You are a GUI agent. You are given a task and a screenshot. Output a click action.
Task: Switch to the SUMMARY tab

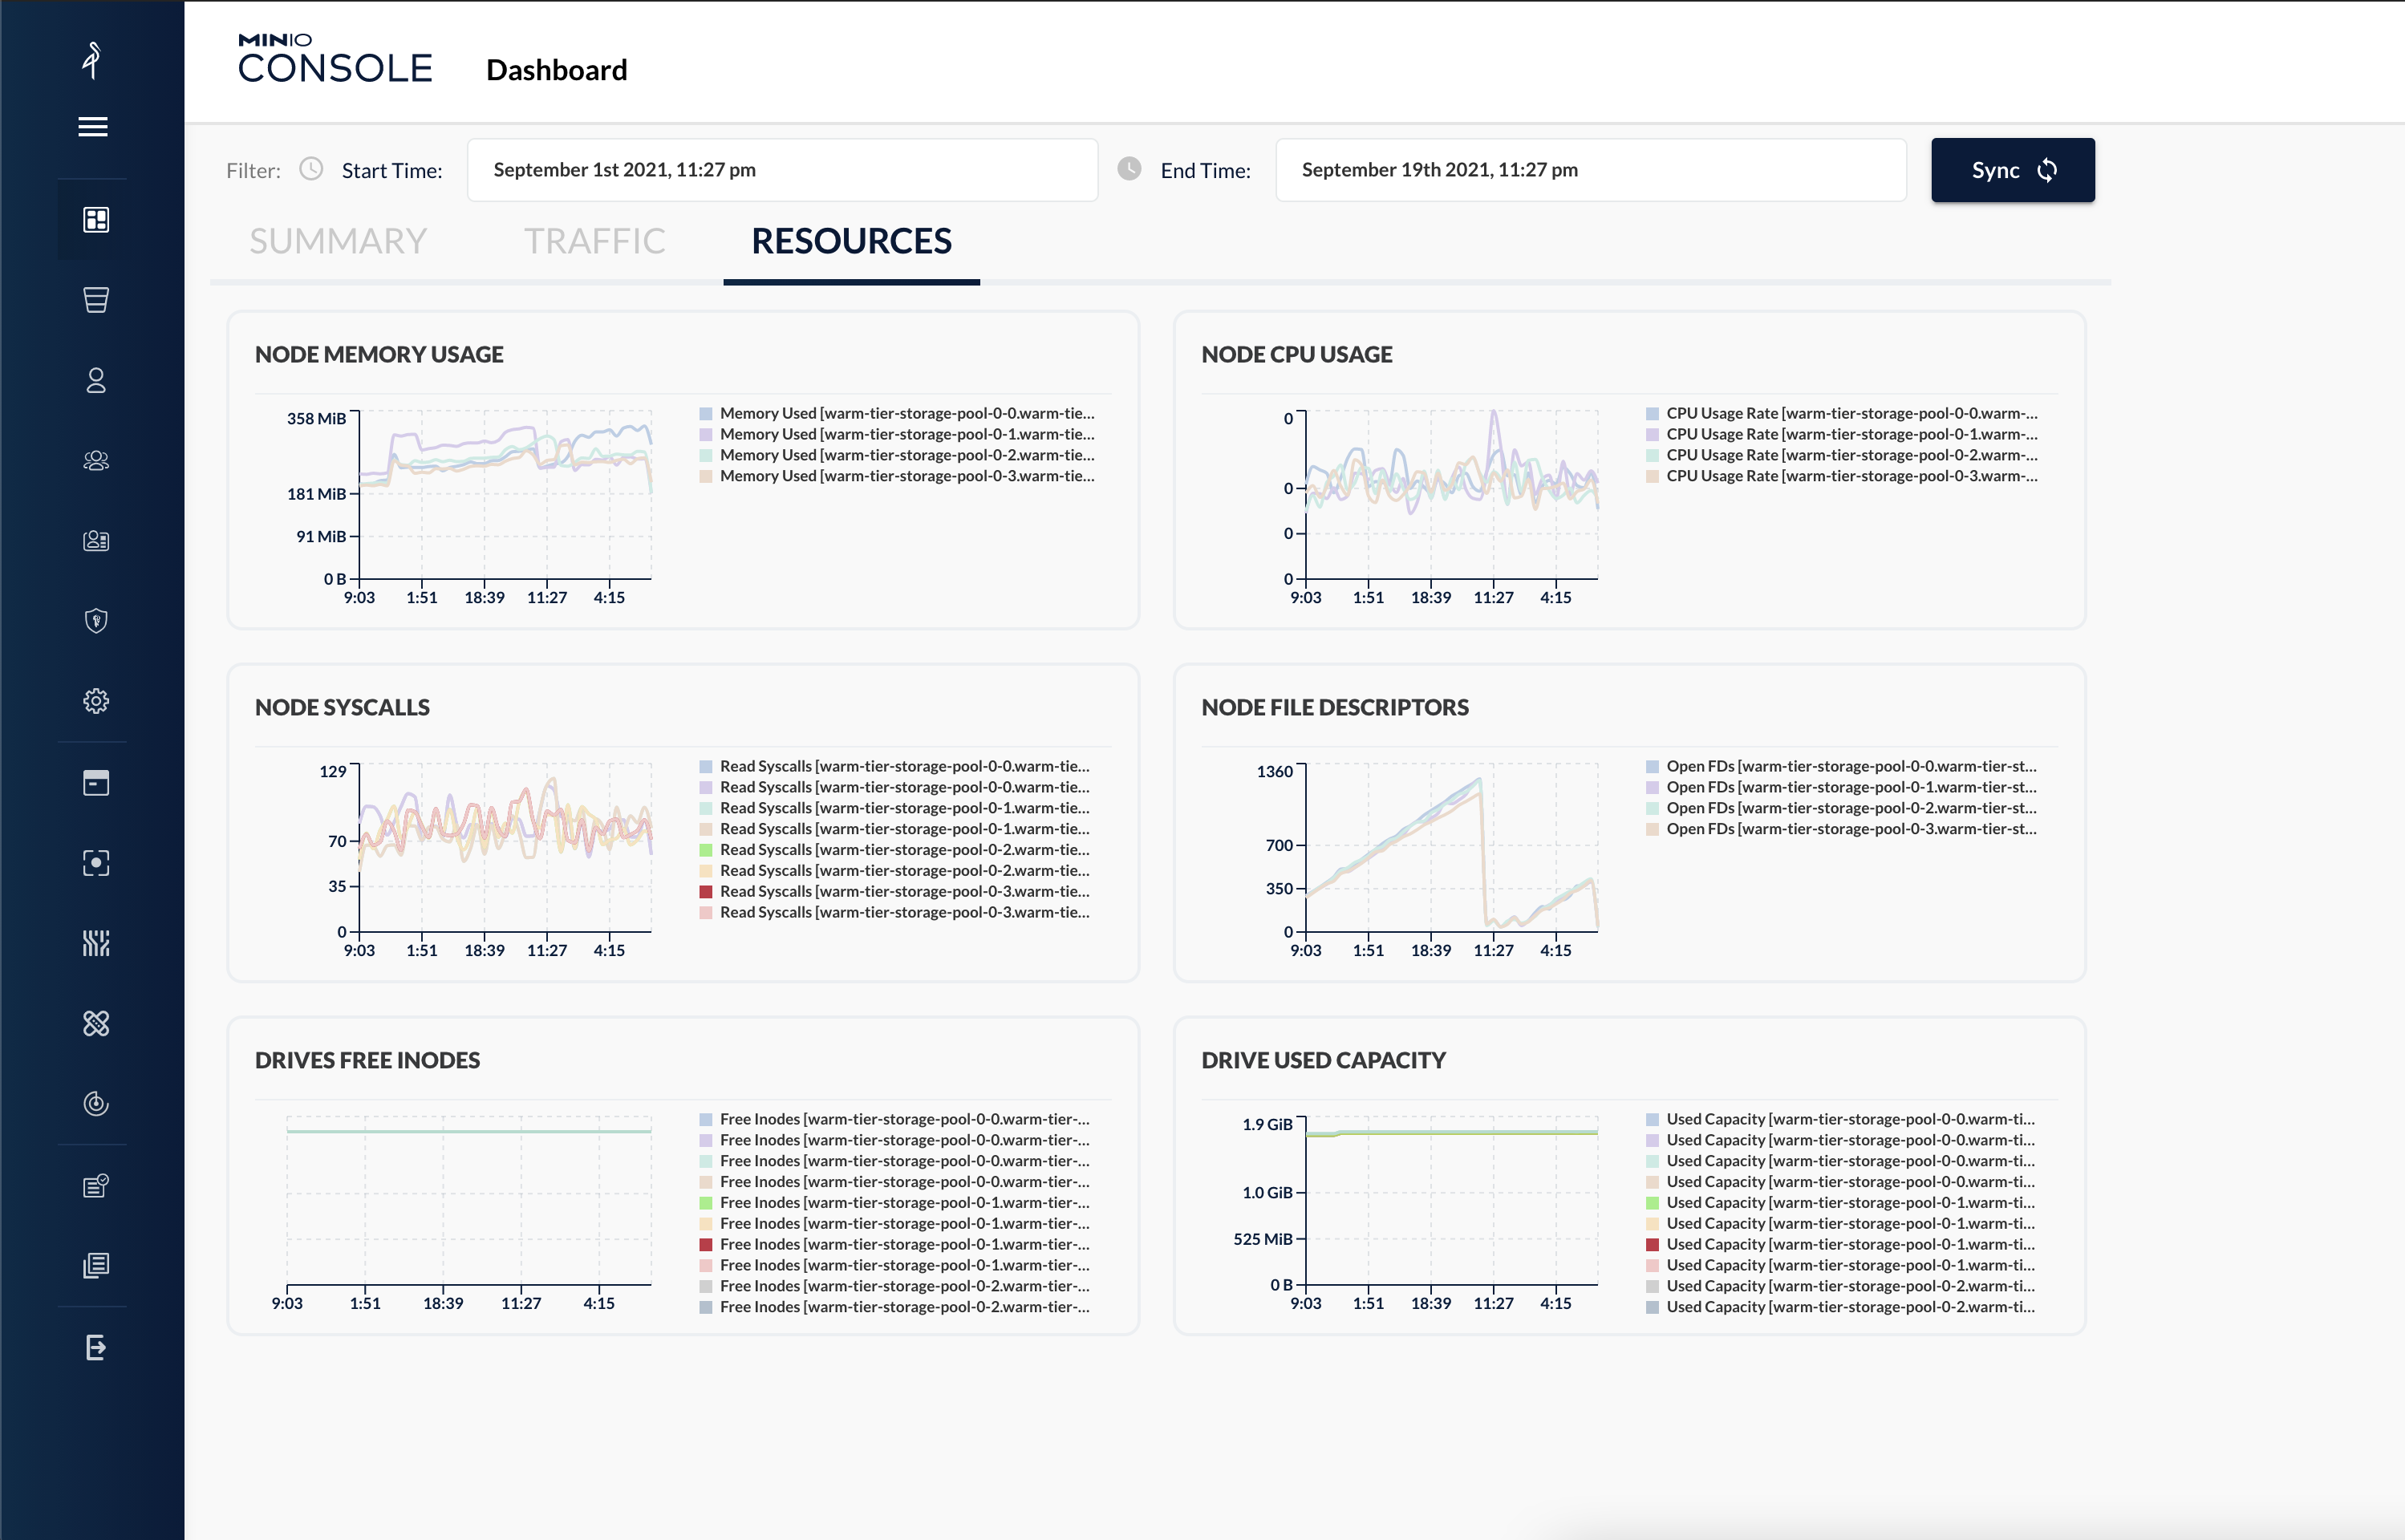point(338,241)
